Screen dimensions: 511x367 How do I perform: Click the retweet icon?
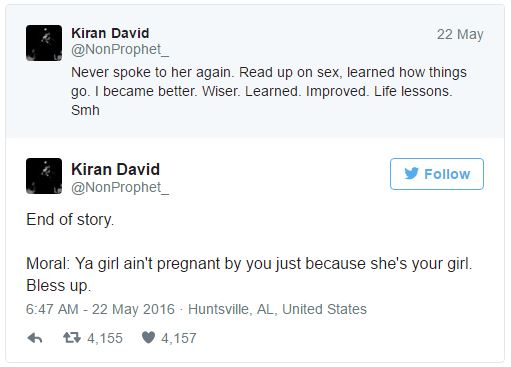click(72, 338)
